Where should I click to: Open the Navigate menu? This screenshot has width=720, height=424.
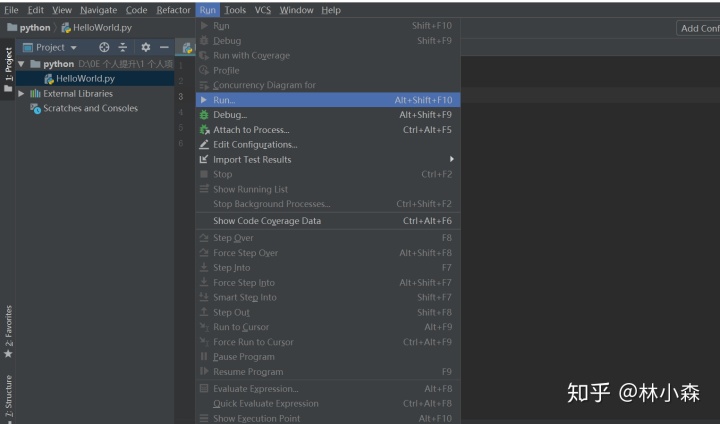pyautogui.click(x=98, y=10)
